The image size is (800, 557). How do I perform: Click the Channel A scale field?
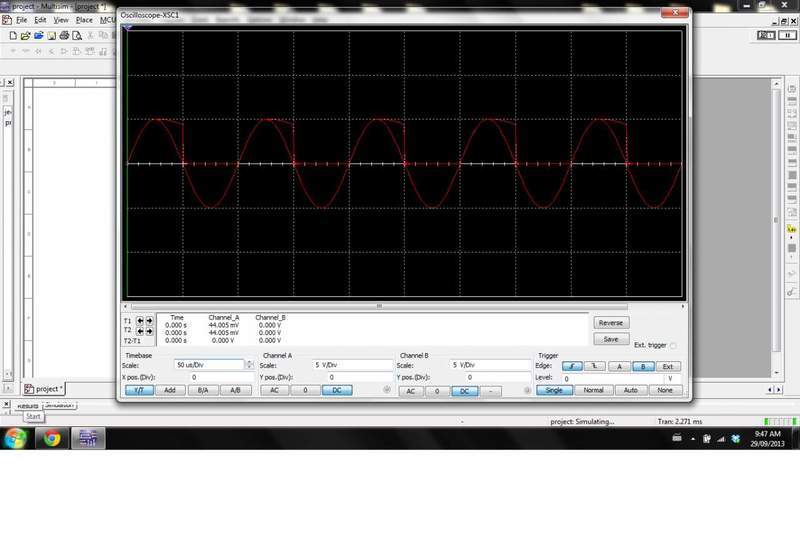click(x=351, y=366)
